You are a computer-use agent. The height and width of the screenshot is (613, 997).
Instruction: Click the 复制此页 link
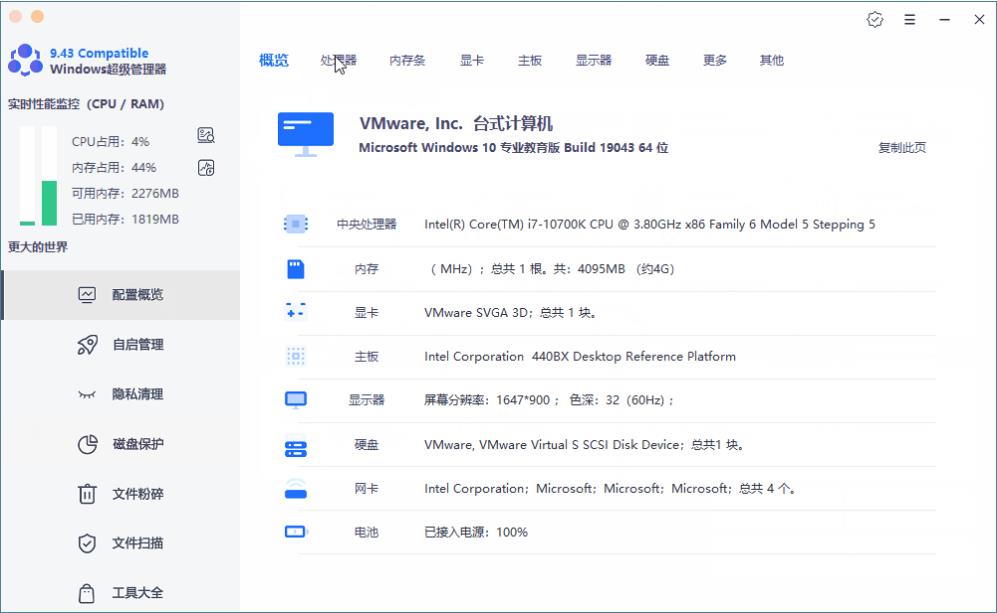pyautogui.click(x=902, y=148)
